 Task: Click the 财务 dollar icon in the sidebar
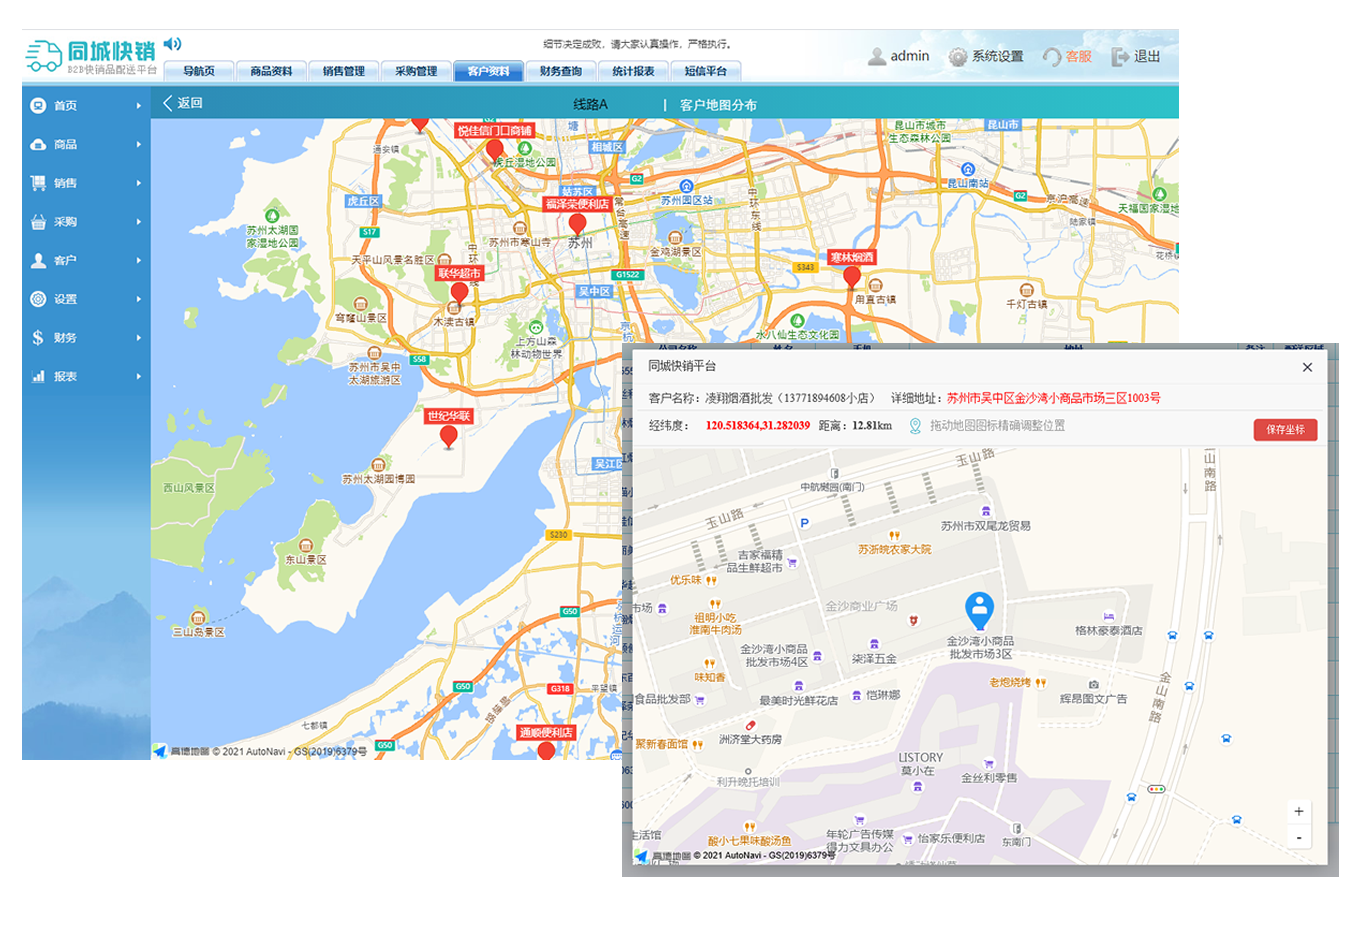38,338
